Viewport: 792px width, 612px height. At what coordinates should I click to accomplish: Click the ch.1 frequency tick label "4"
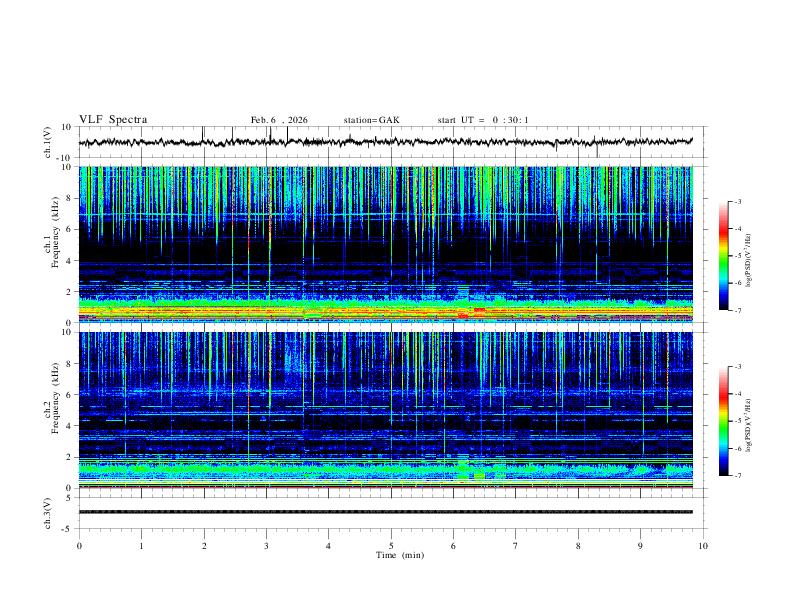tap(70, 261)
